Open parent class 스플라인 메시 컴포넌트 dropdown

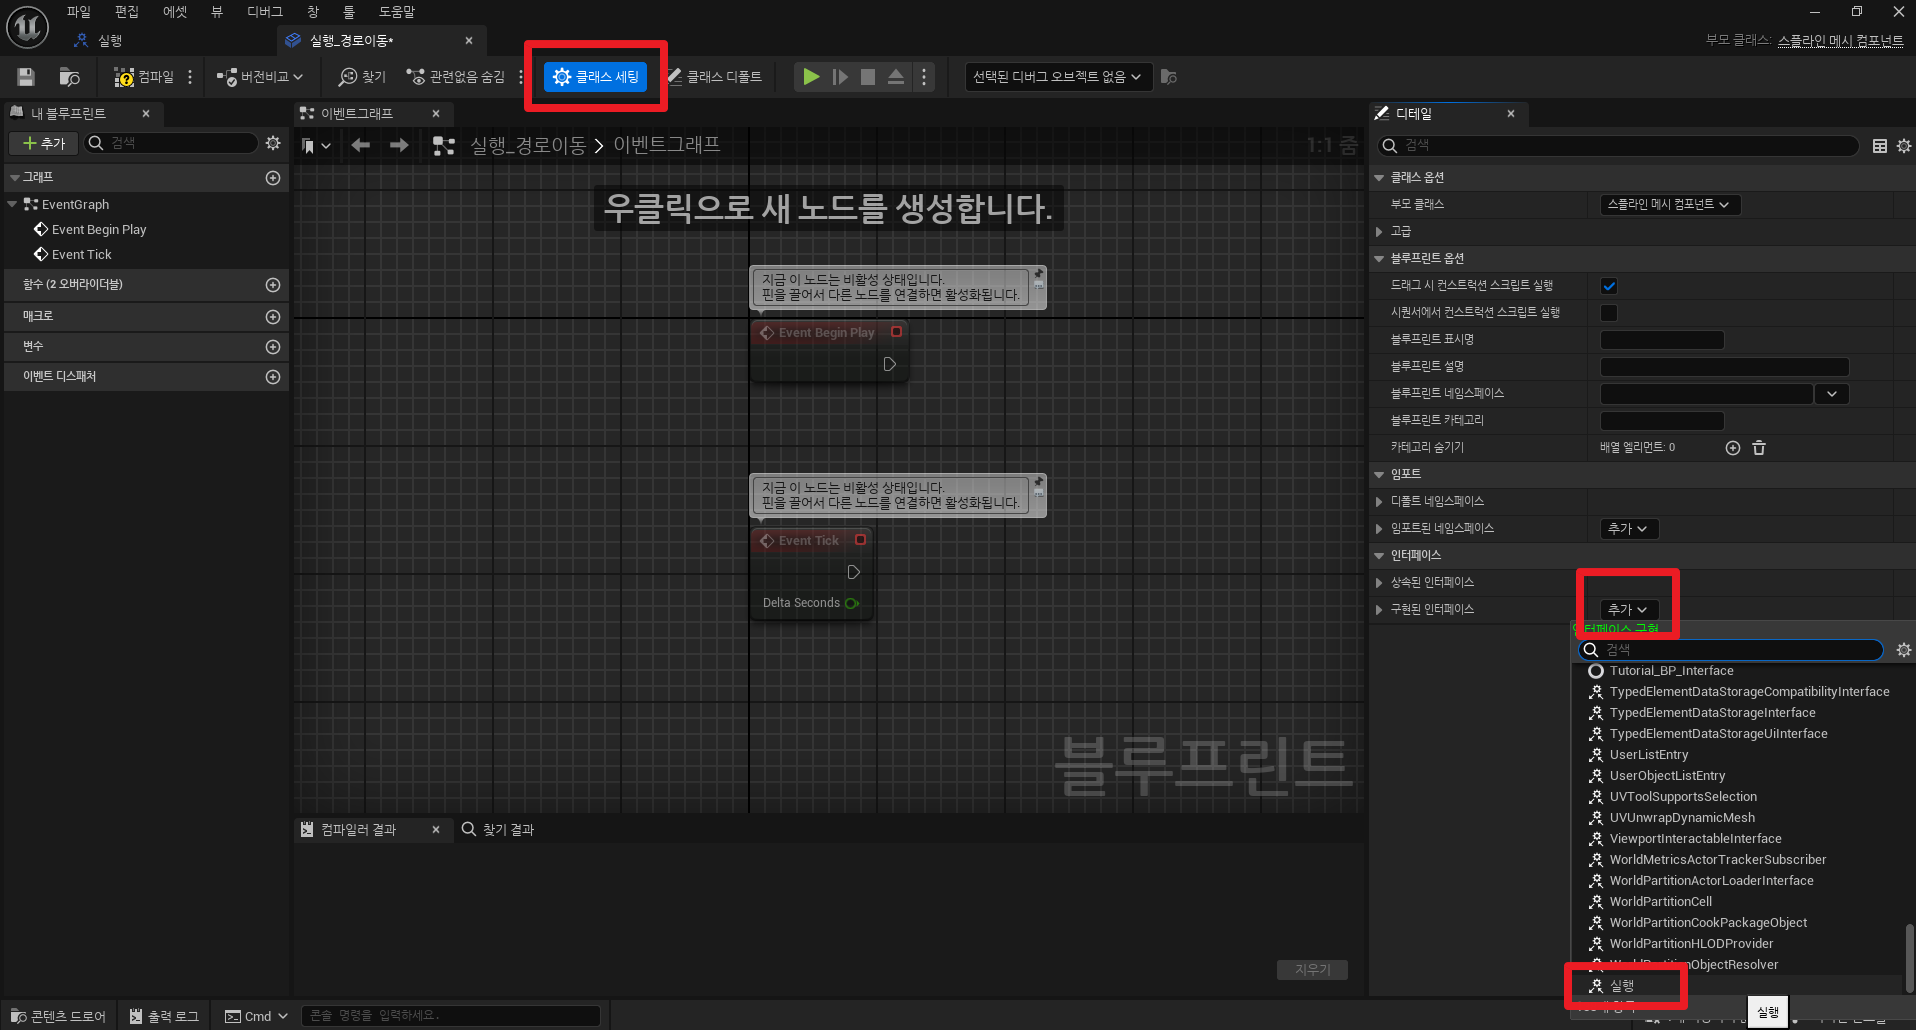(x=1669, y=204)
